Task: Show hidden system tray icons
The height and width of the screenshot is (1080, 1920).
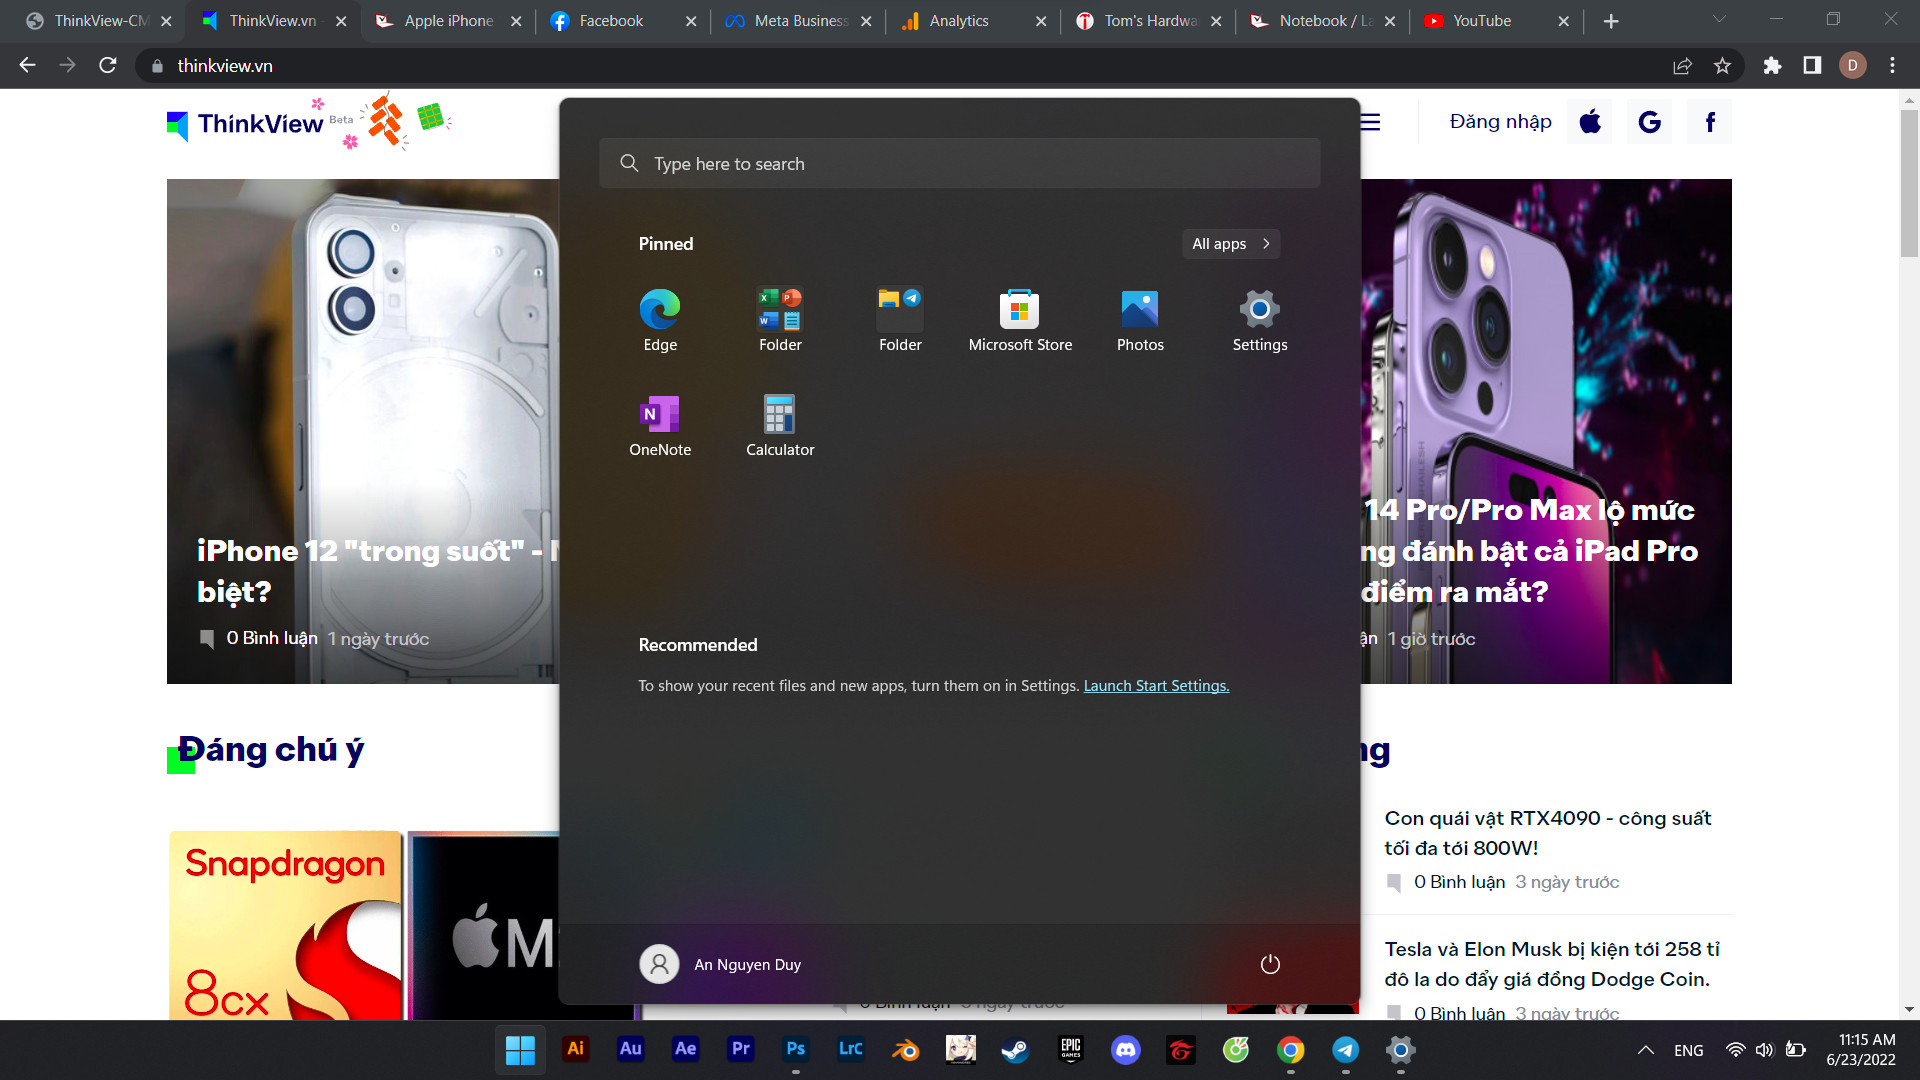Action: pos(1645,1050)
